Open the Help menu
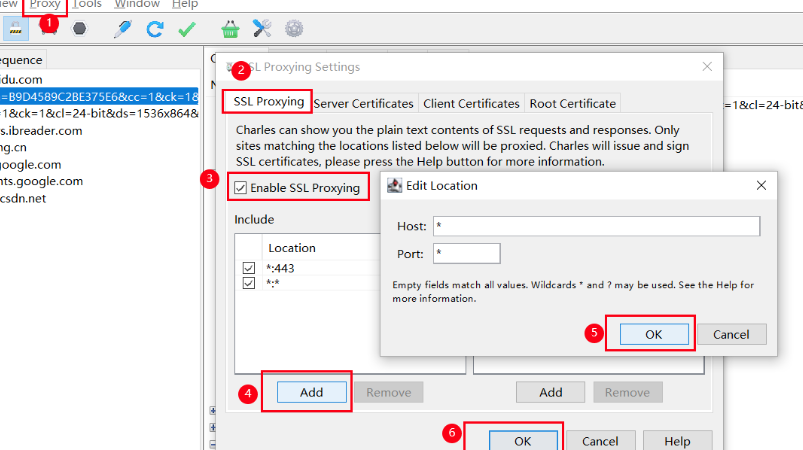This screenshot has height=450, width=803. point(185,4)
